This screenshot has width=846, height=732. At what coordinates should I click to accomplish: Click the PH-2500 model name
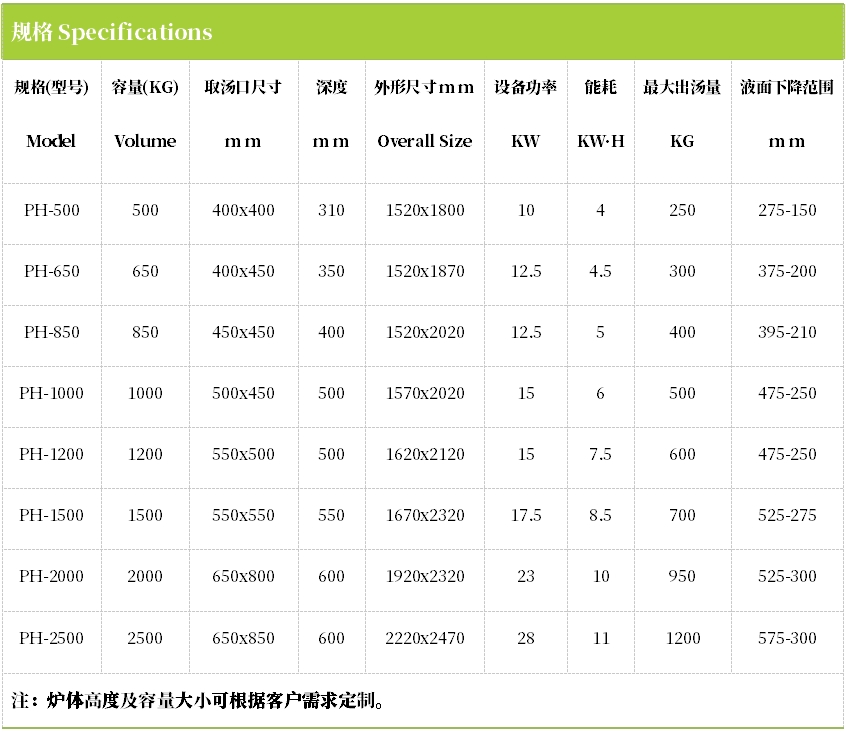click(x=51, y=638)
